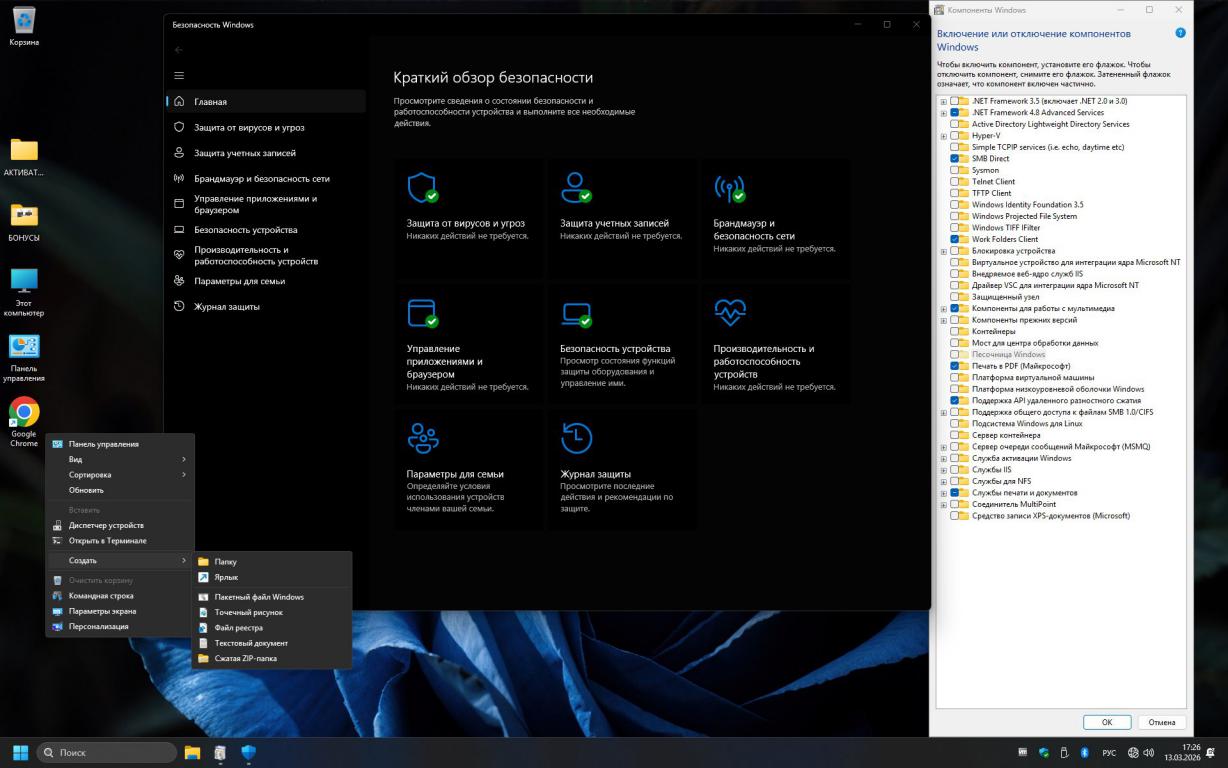Image resolution: width=1228 pixels, height=768 pixels.
Task: Open the family options tile icon
Action: [x=422, y=438]
